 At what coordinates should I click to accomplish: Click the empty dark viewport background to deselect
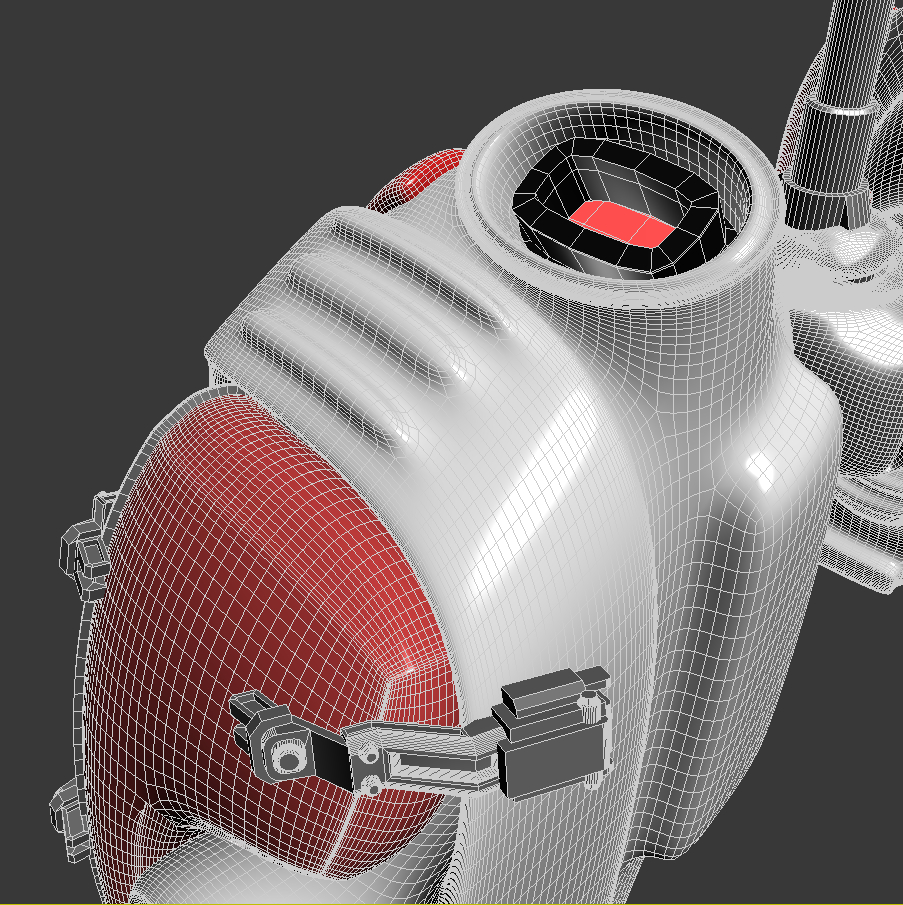tap(120, 120)
